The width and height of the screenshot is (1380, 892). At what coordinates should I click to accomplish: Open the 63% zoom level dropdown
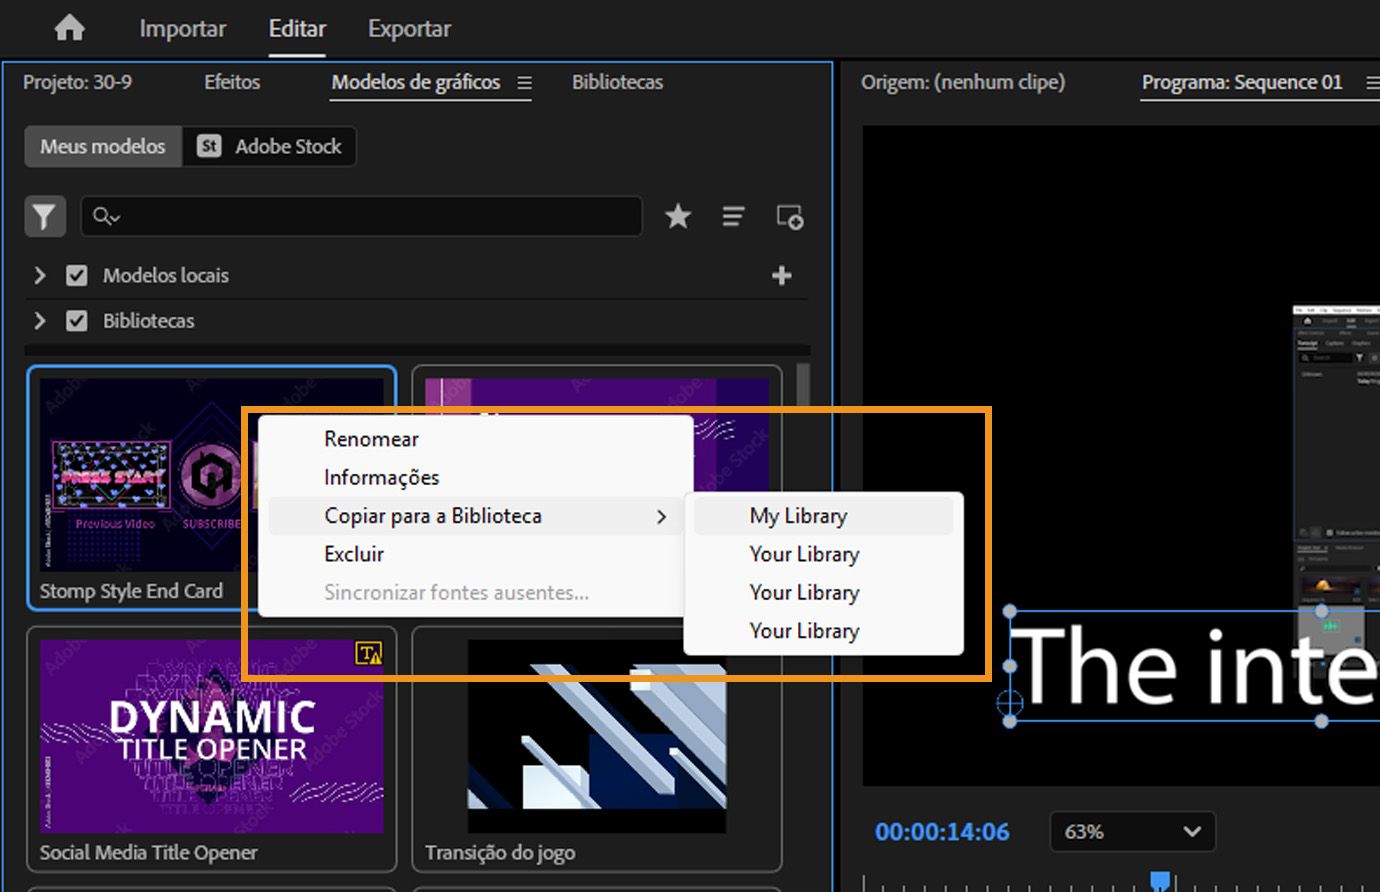(x=1132, y=832)
